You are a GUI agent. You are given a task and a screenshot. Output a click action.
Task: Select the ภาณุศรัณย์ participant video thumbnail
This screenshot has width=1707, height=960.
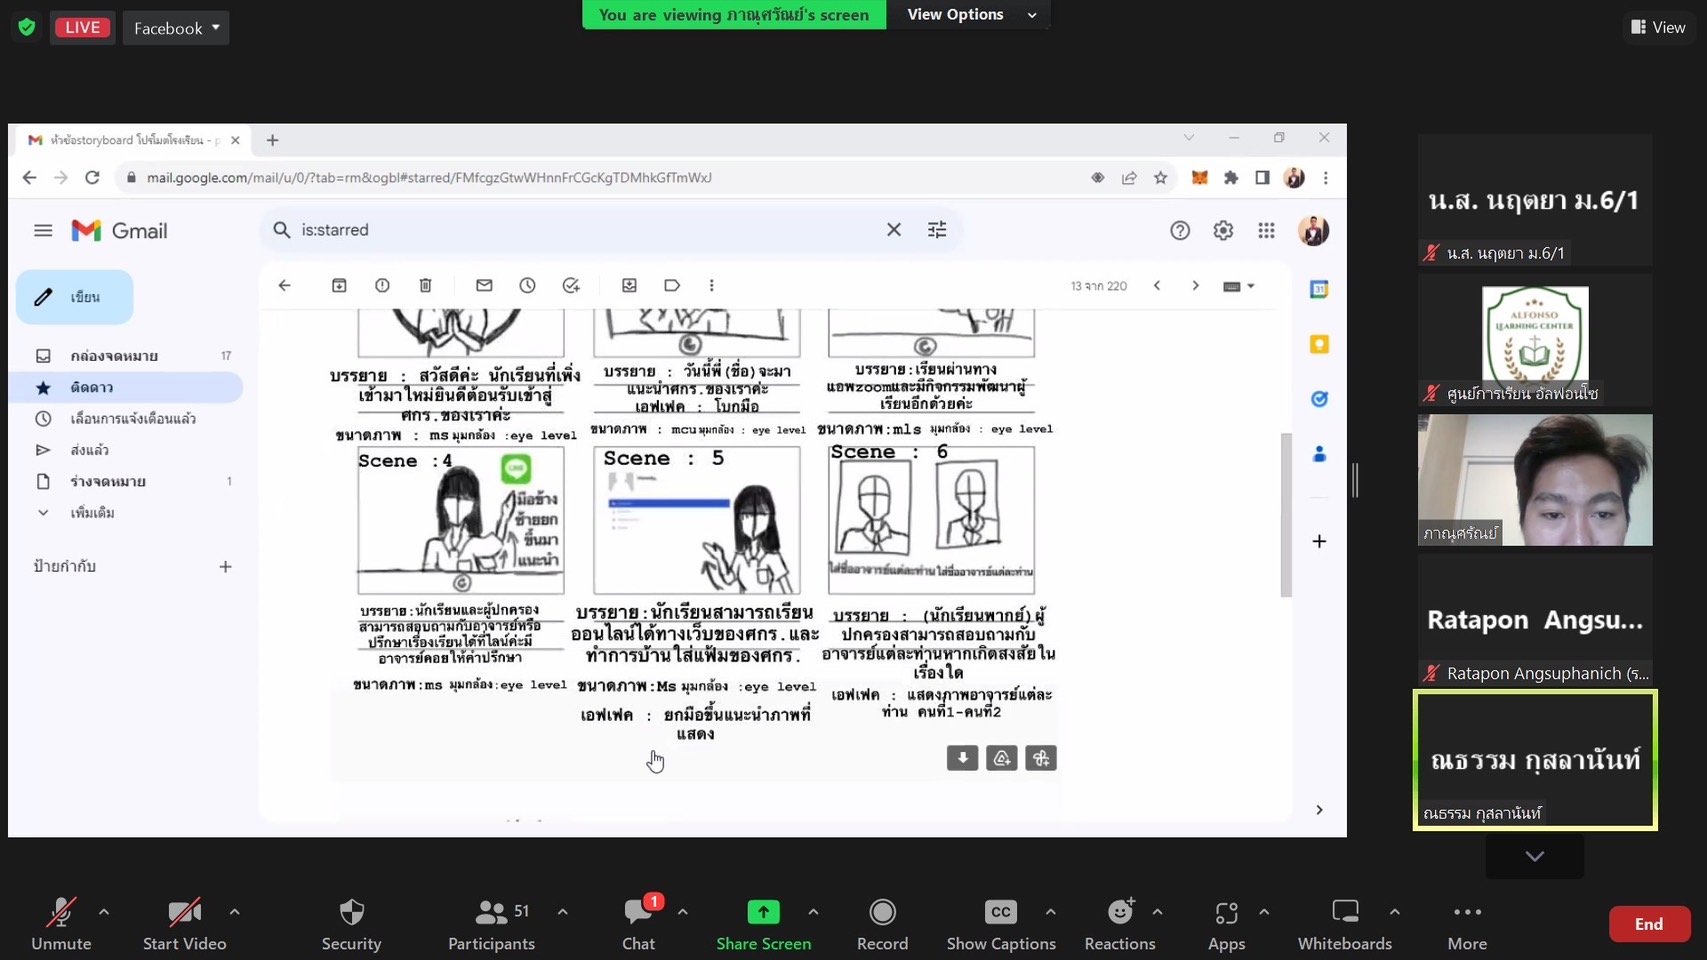[x=1534, y=480]
